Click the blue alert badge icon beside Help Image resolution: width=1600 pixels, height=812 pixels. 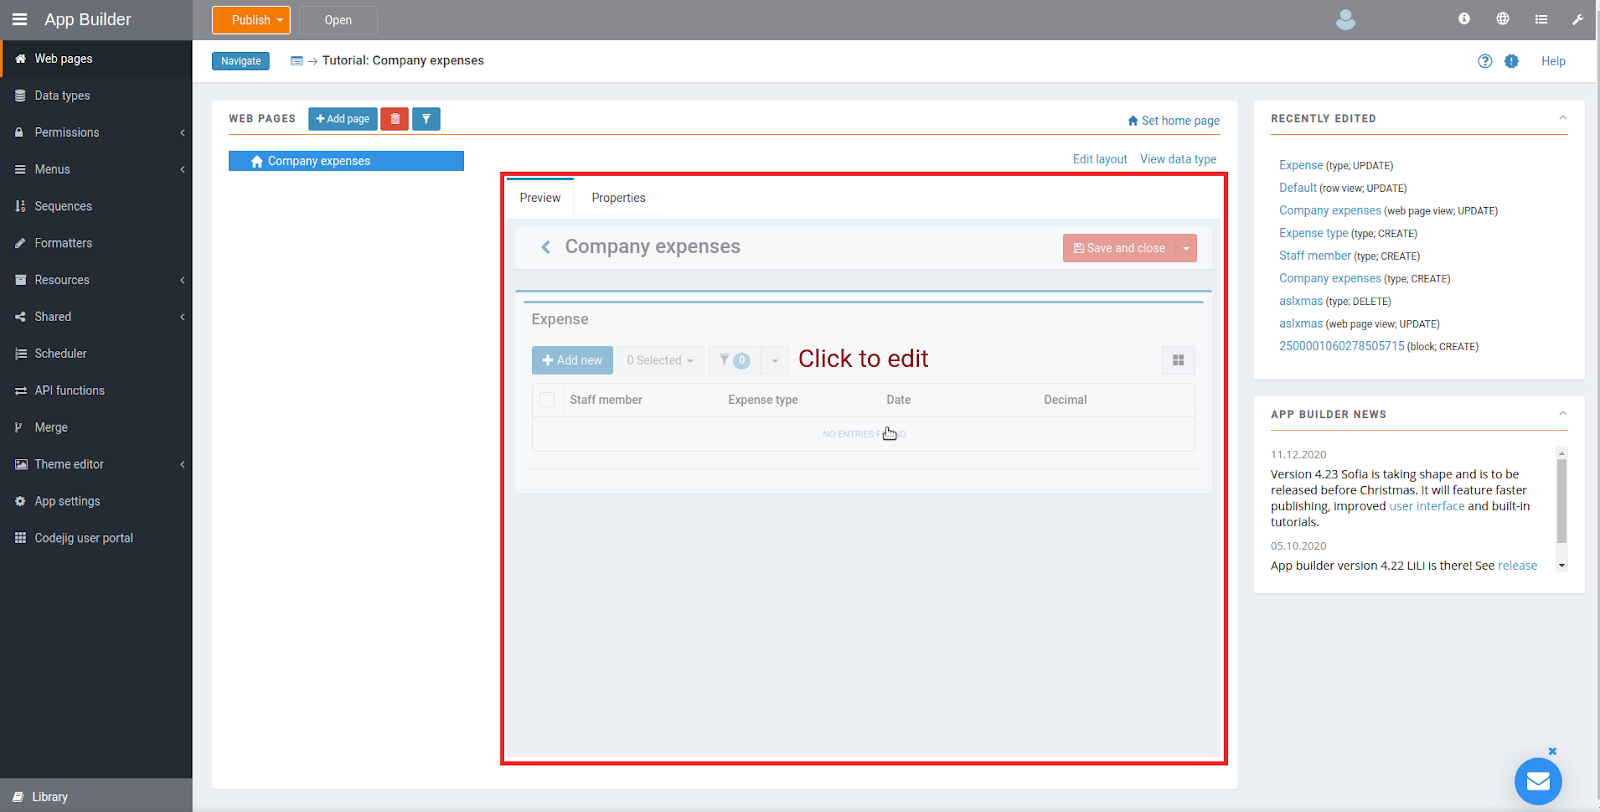(x=1511, y=61)
